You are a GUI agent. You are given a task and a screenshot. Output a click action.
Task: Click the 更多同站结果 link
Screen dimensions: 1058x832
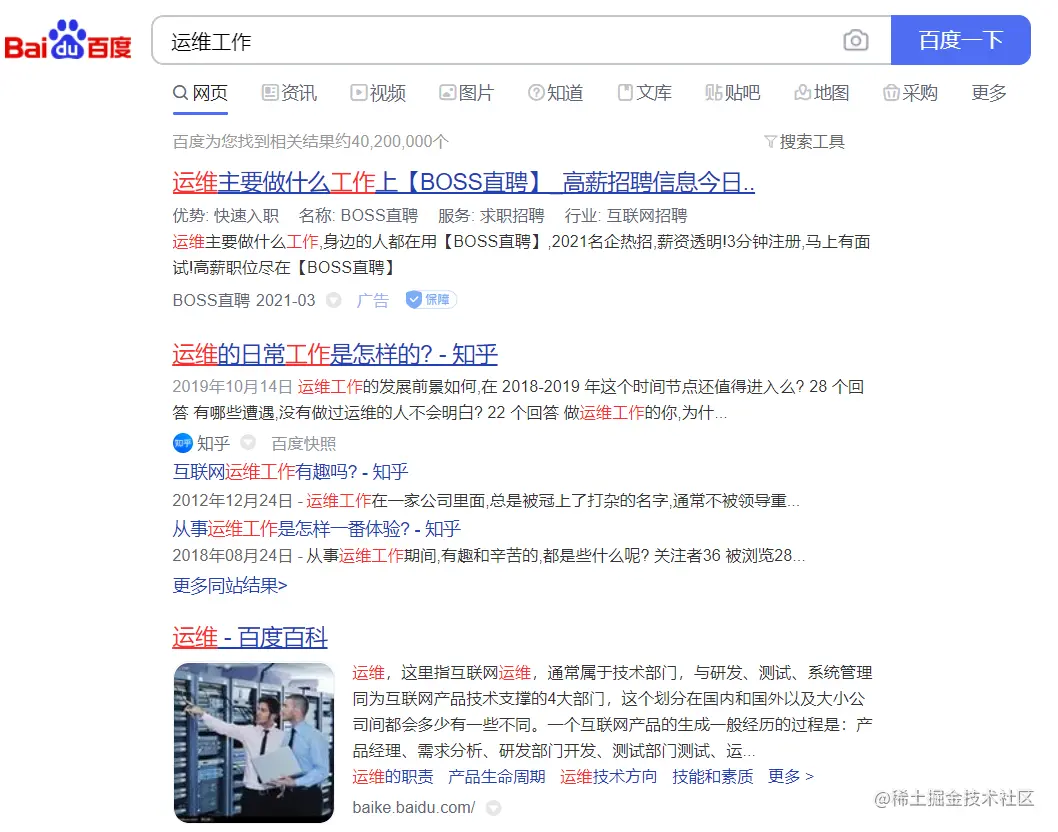231,586
